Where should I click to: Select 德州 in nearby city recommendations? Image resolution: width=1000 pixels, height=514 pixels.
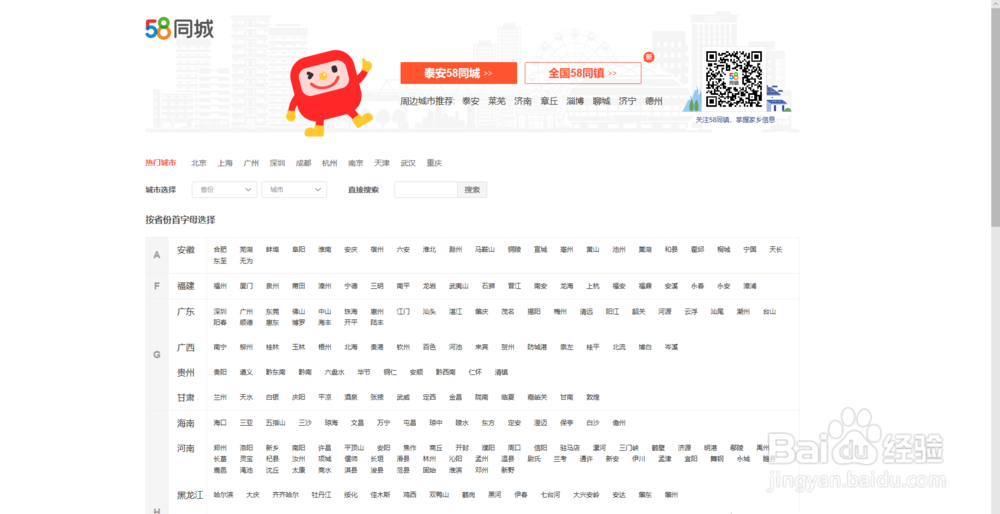click(654, 101)
